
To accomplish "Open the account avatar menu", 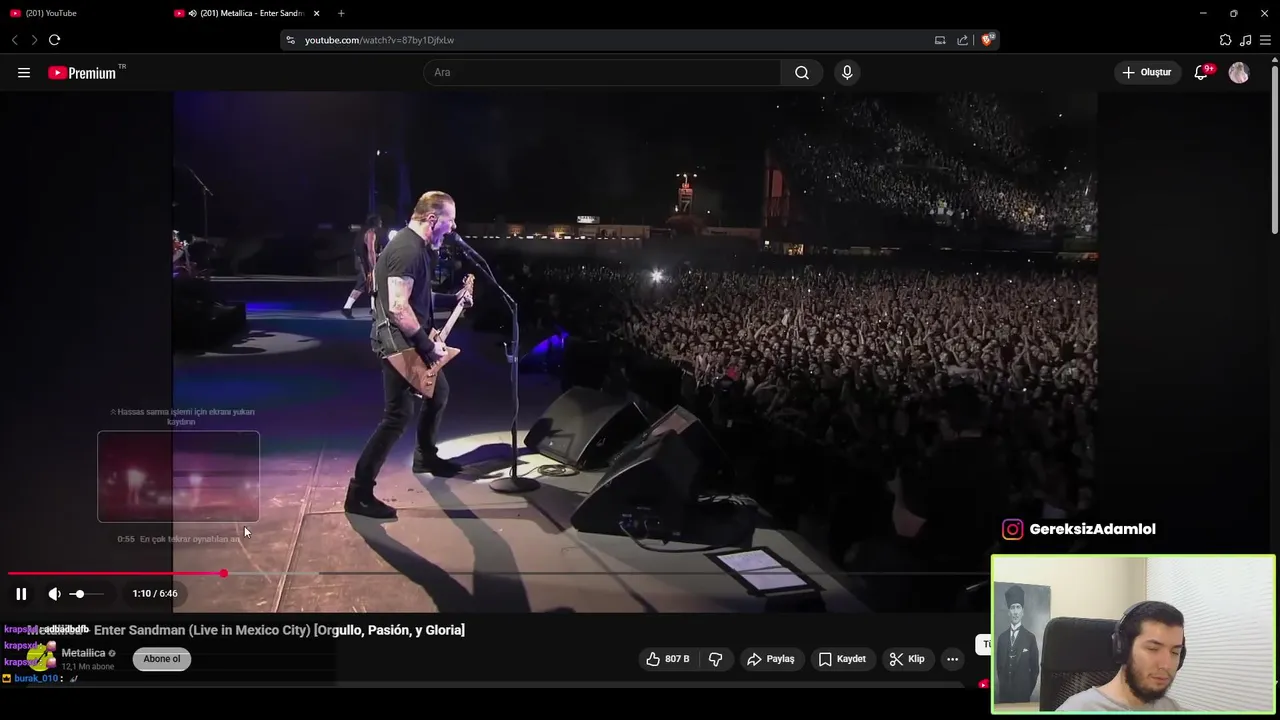I will point(1239,72).
